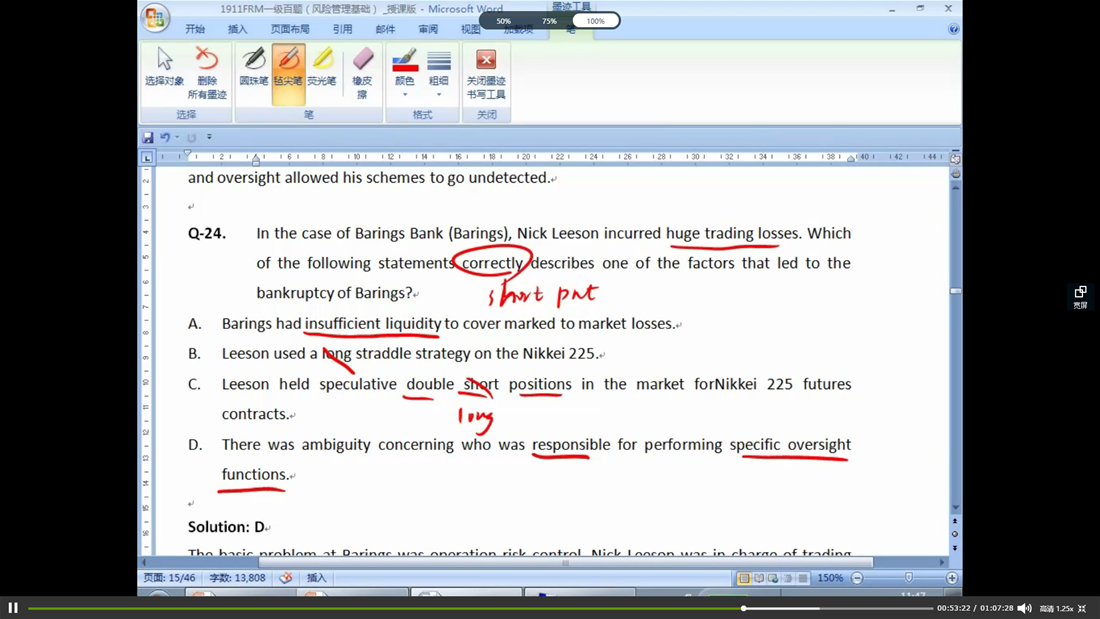Click the text 'Solution: D'
This screenshot has width=1100, height=619.
pos(226,526)
